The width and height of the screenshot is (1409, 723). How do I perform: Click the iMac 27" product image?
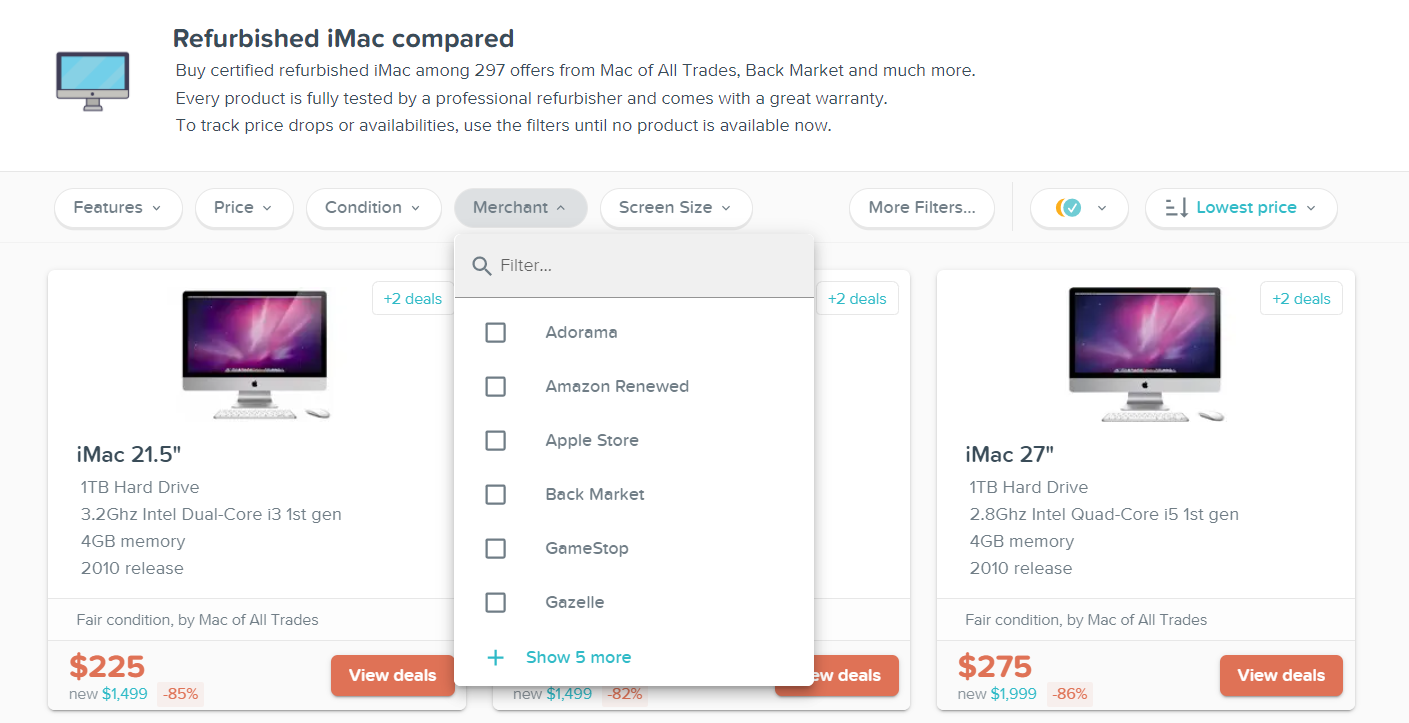pos(1144,354)
